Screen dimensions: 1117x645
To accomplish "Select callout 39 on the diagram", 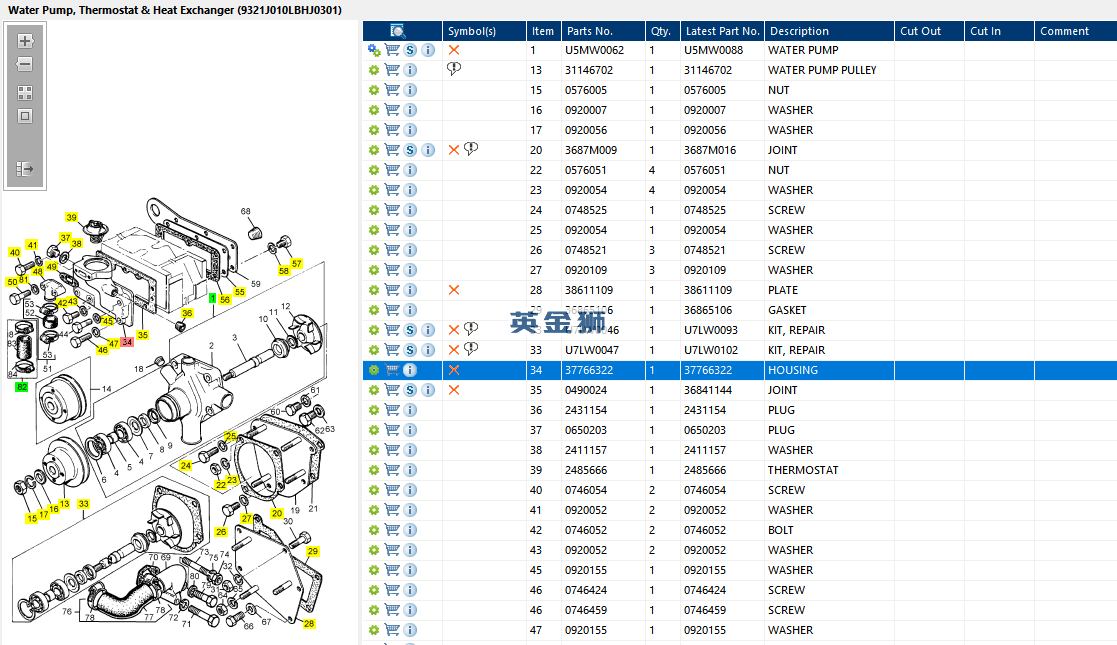I will [x=71, y=217].
